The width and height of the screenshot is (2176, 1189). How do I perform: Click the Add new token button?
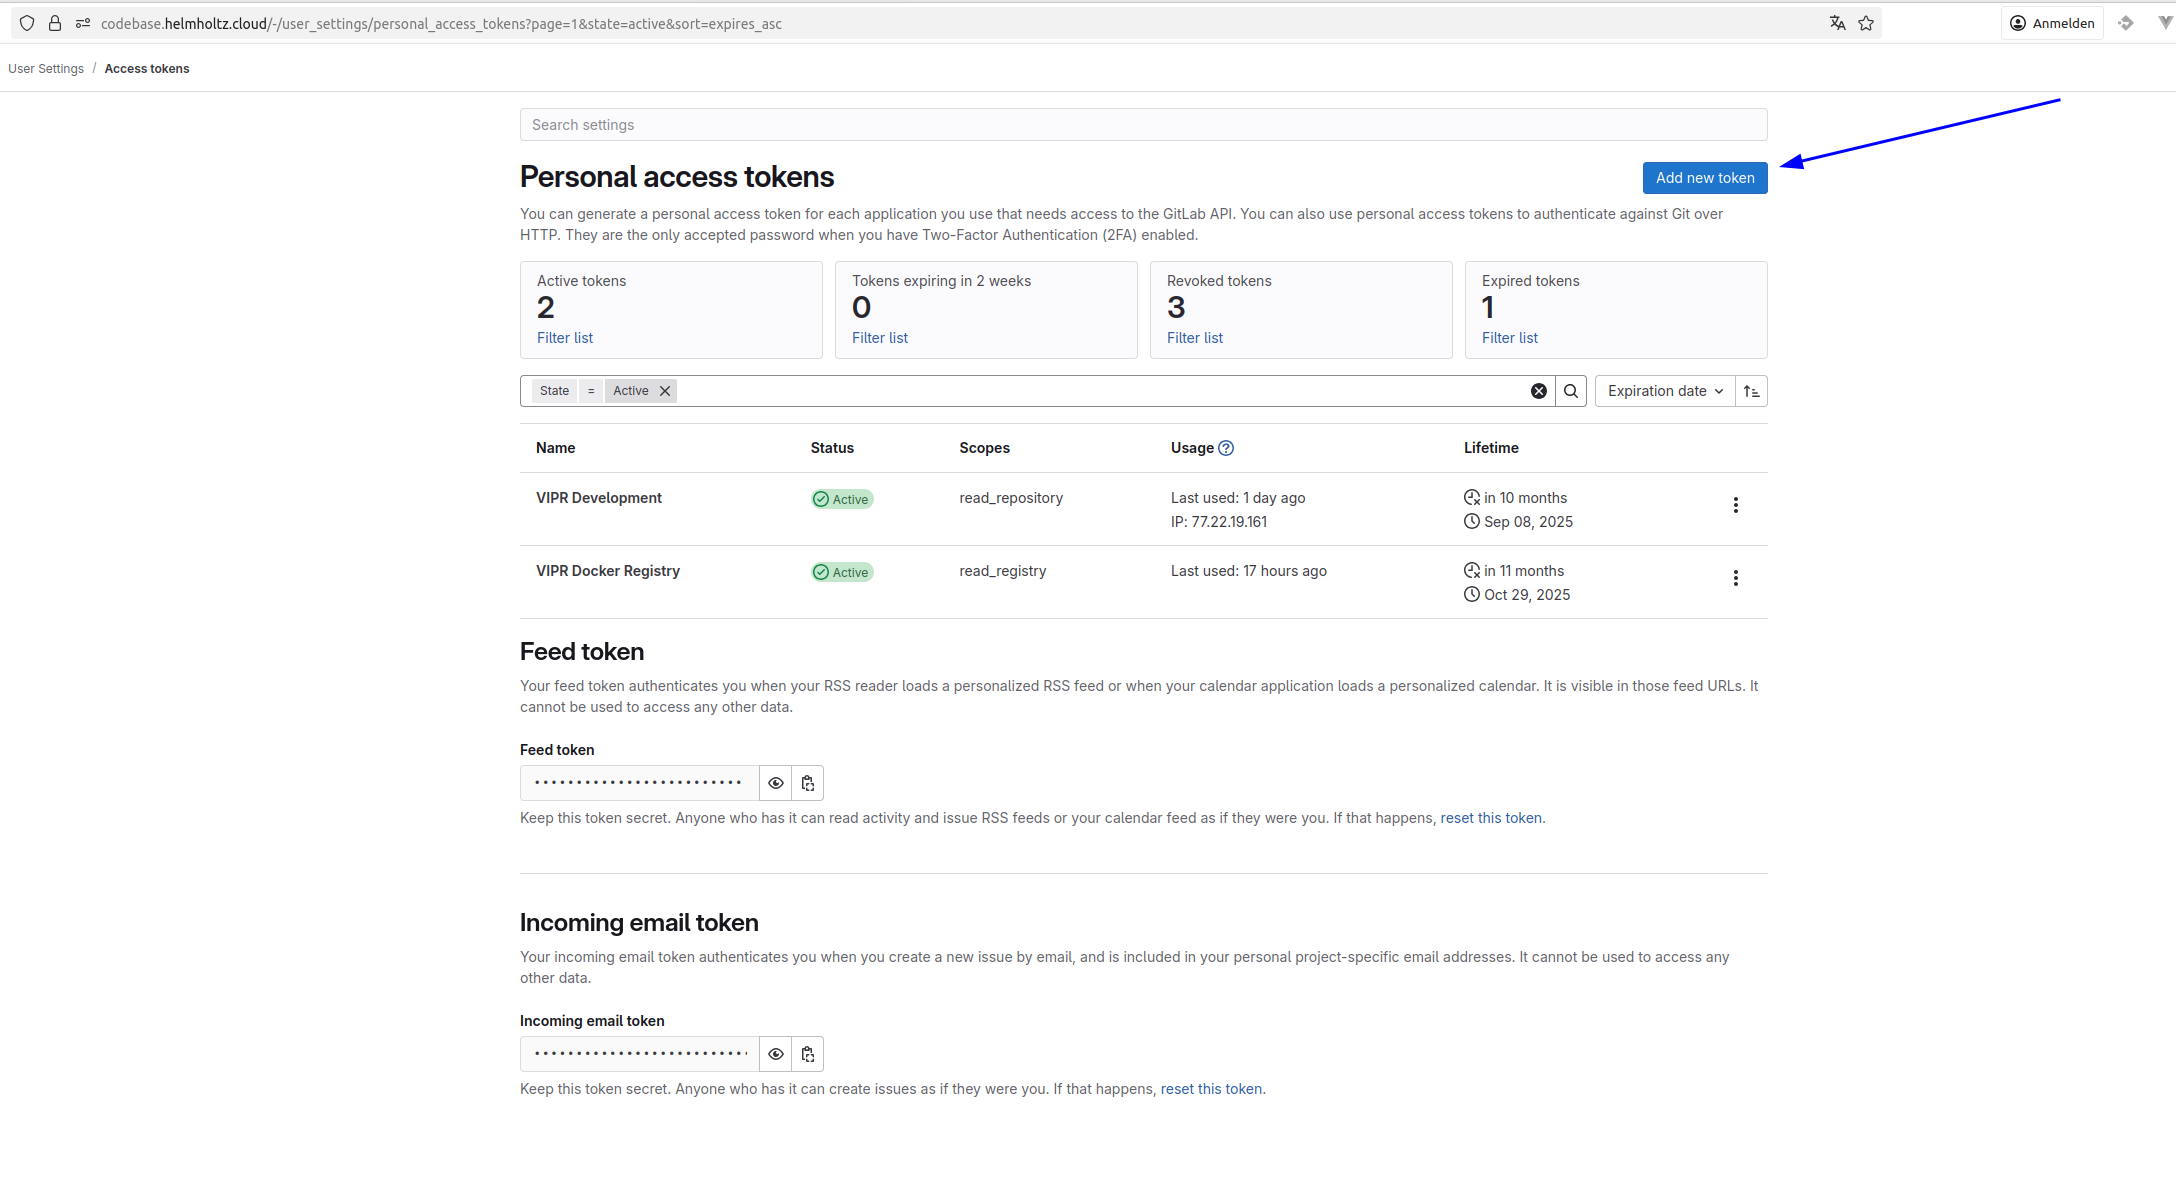coord(1704,178)
